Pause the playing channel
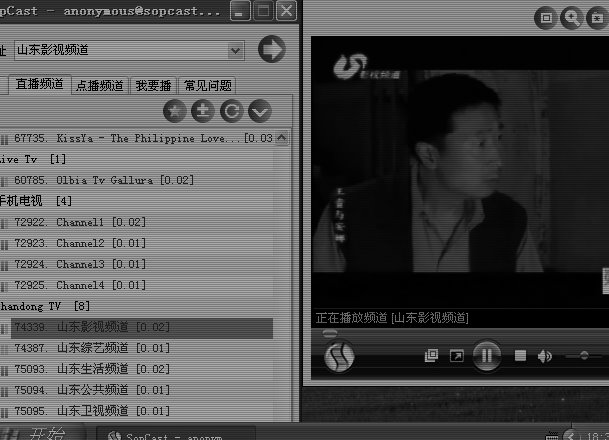The image size is (609, 440). point(487,355)
